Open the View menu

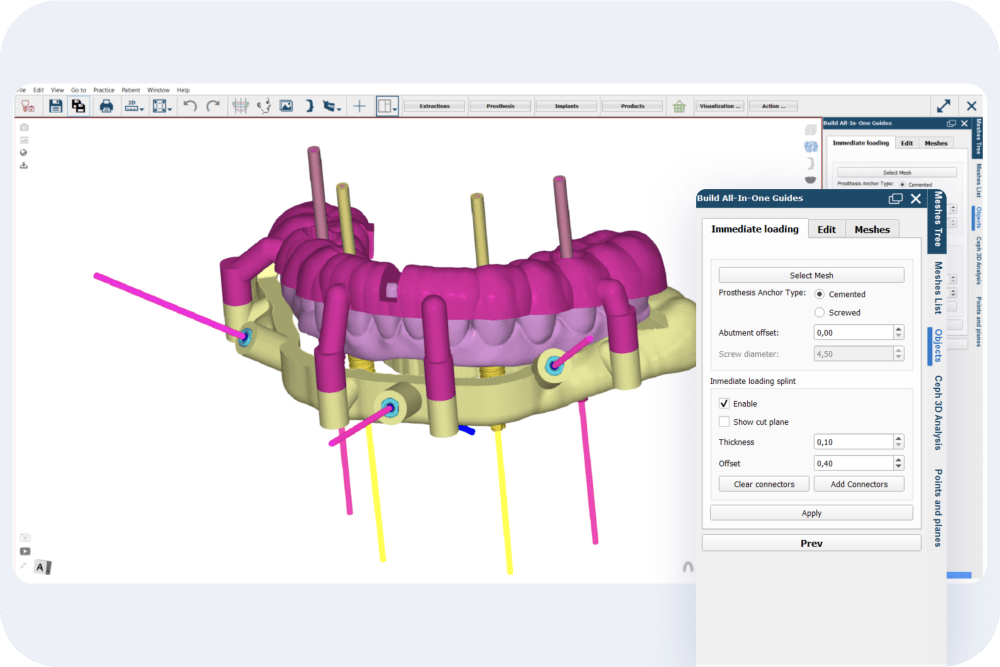point(57,90)
